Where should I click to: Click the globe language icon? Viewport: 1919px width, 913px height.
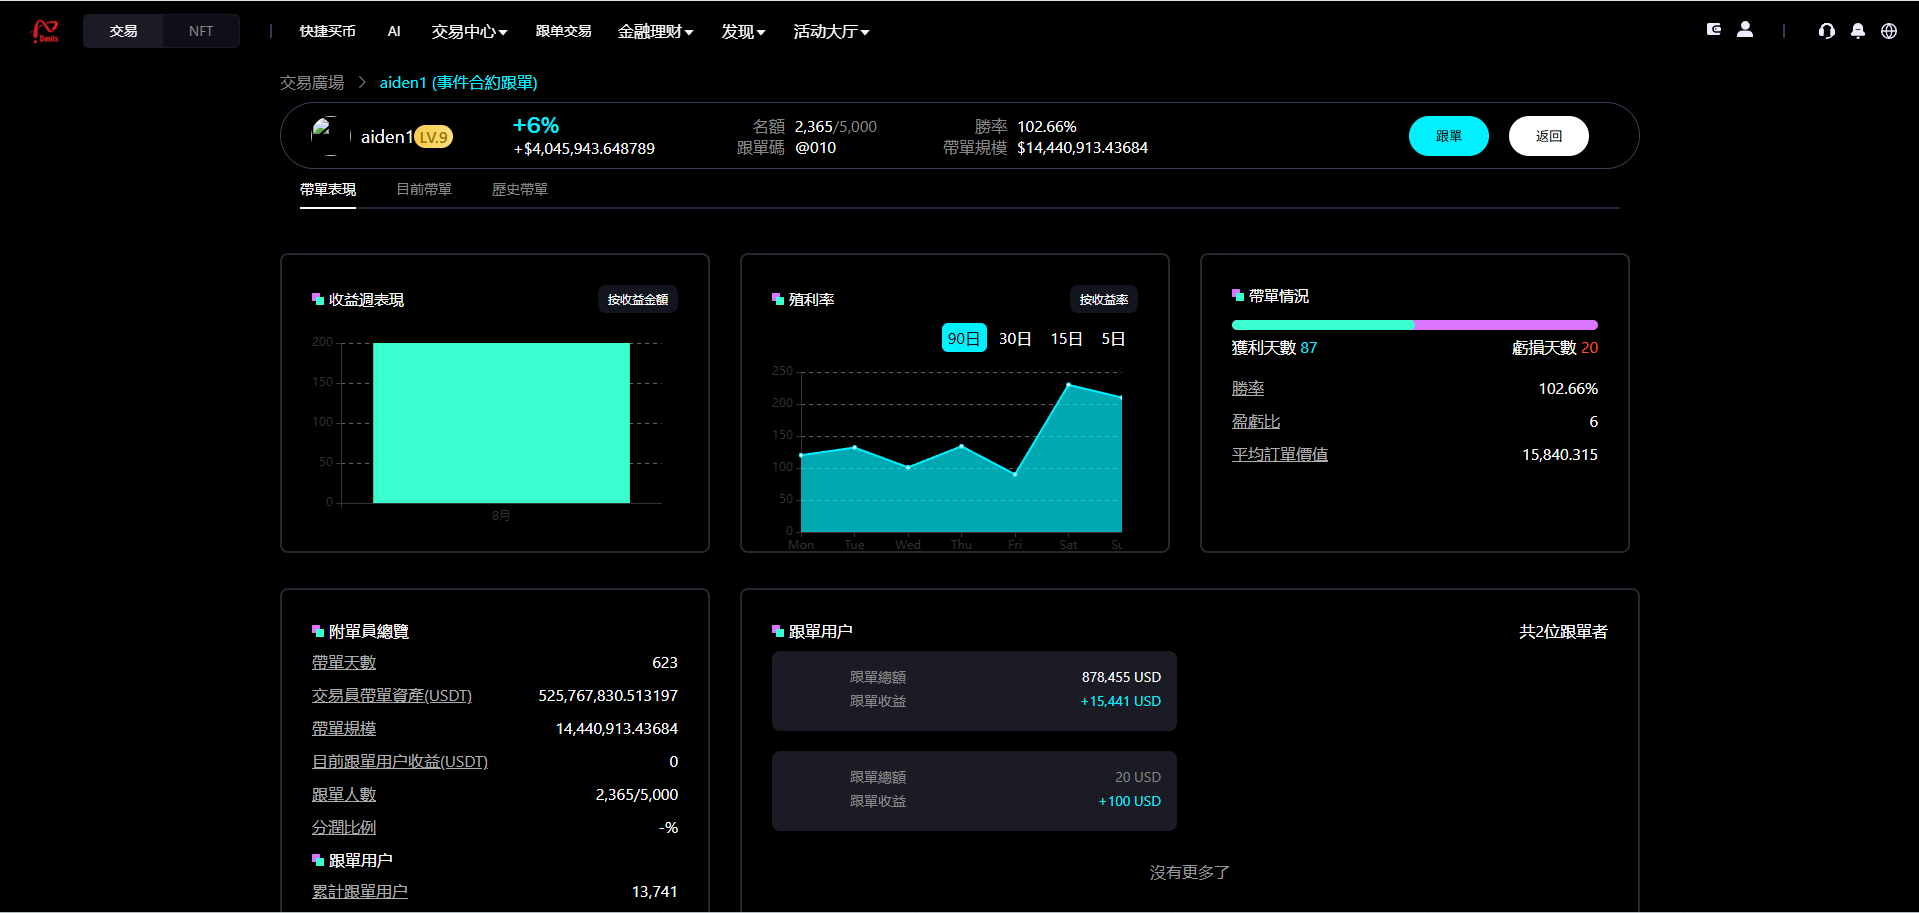(1888, 31)
